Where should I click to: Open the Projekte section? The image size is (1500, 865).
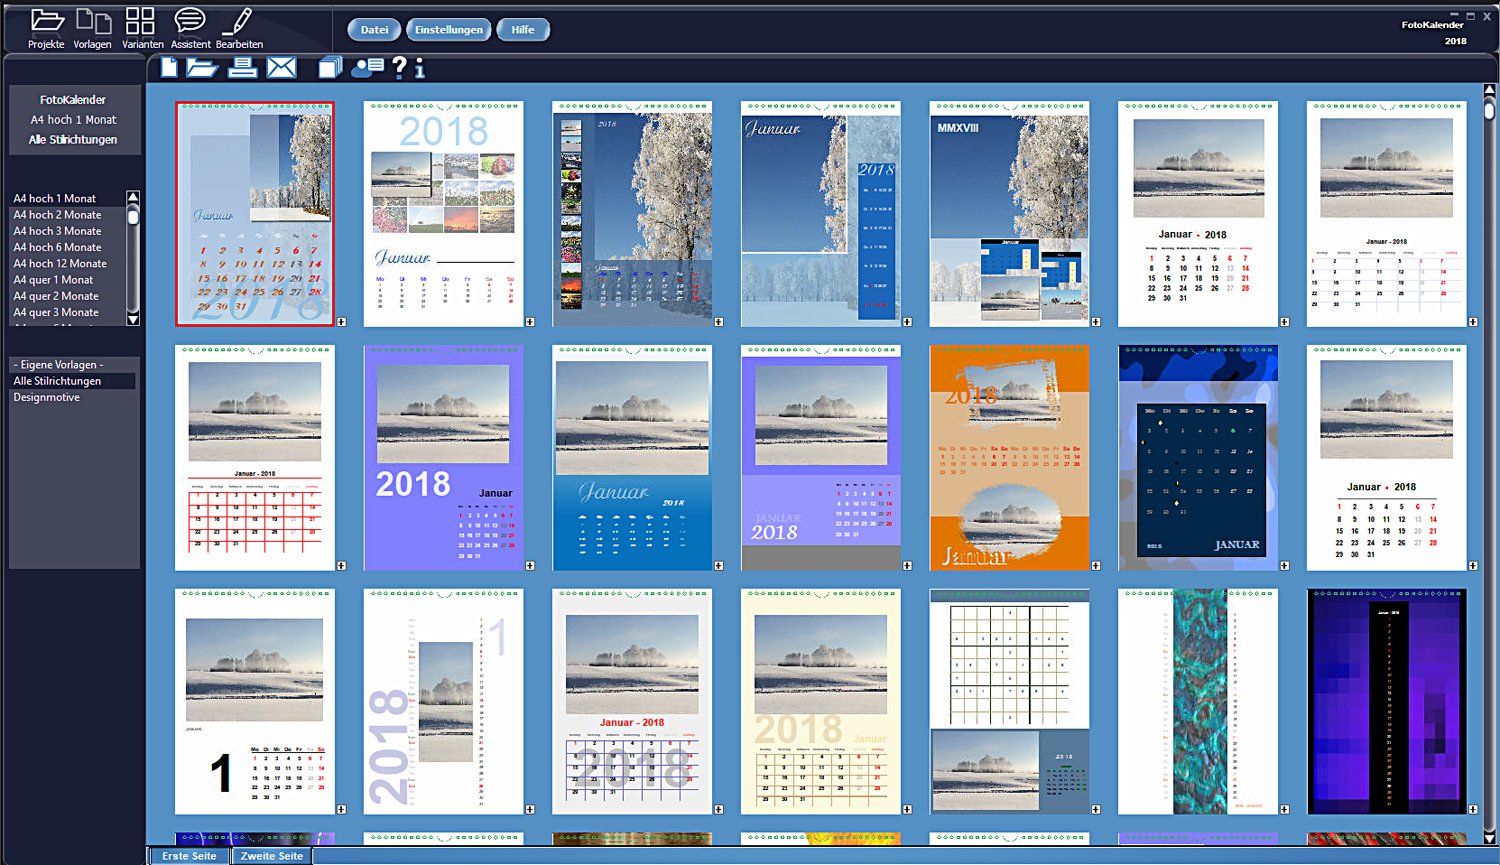[46, 28]
